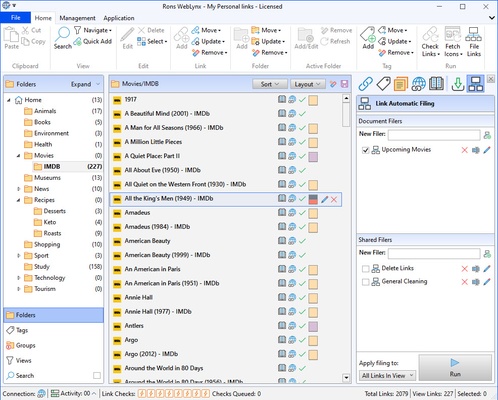Open the reader icon for 1917

point(282,99)
